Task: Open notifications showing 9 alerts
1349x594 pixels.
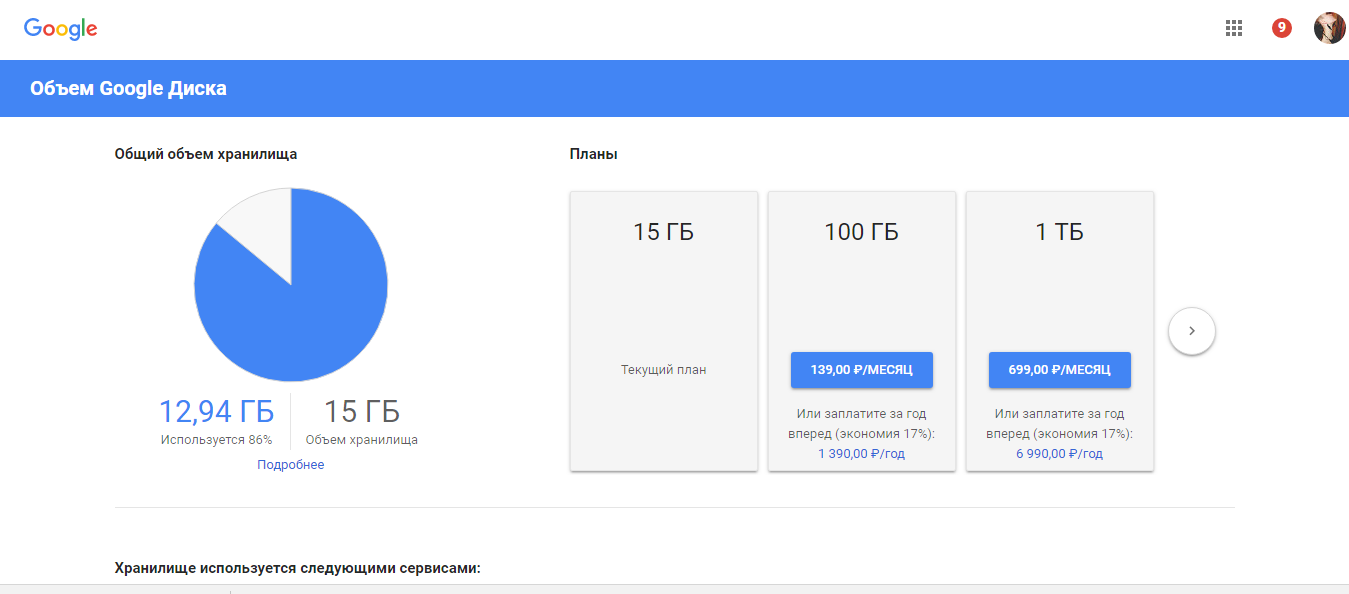Action: point(1281,28)
